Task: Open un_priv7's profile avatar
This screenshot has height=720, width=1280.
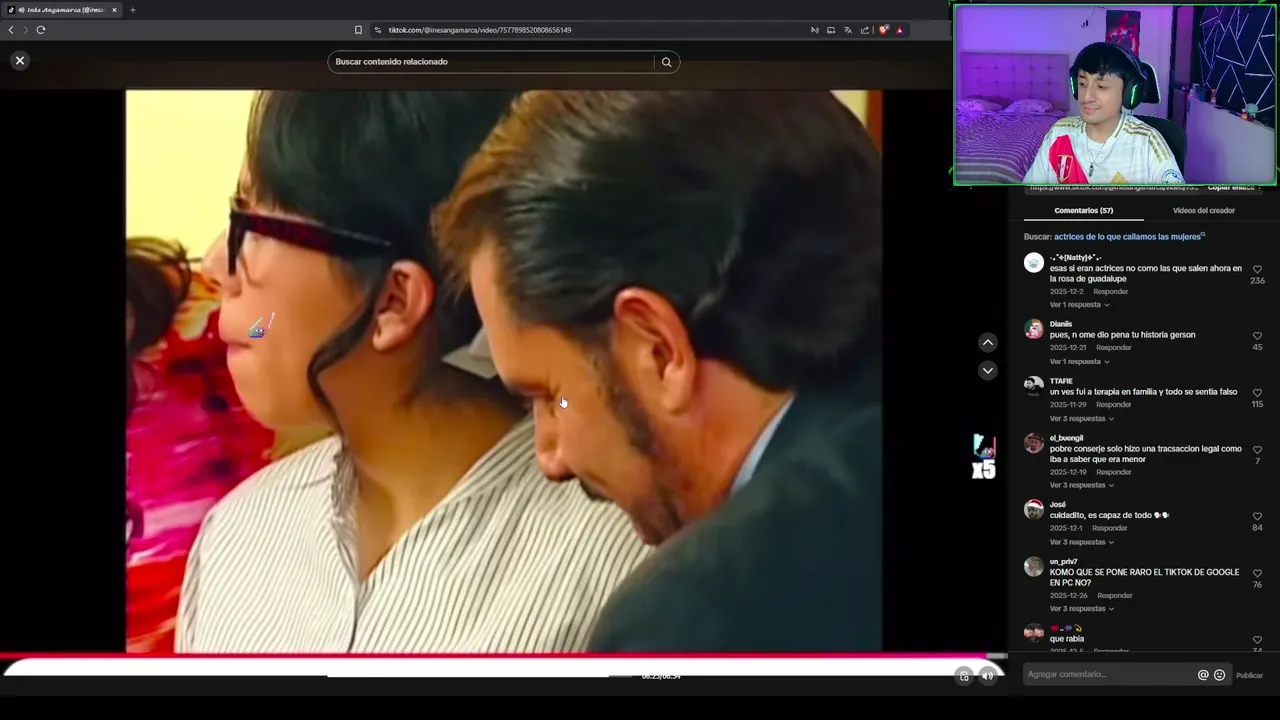Action: 1034,566
